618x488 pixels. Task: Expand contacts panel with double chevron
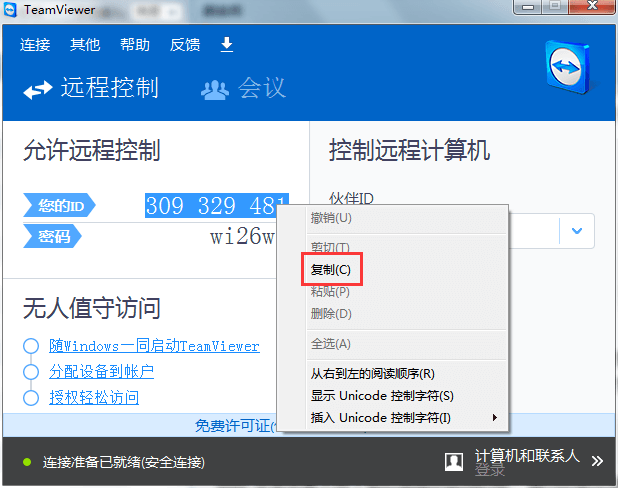click(597, 461)
